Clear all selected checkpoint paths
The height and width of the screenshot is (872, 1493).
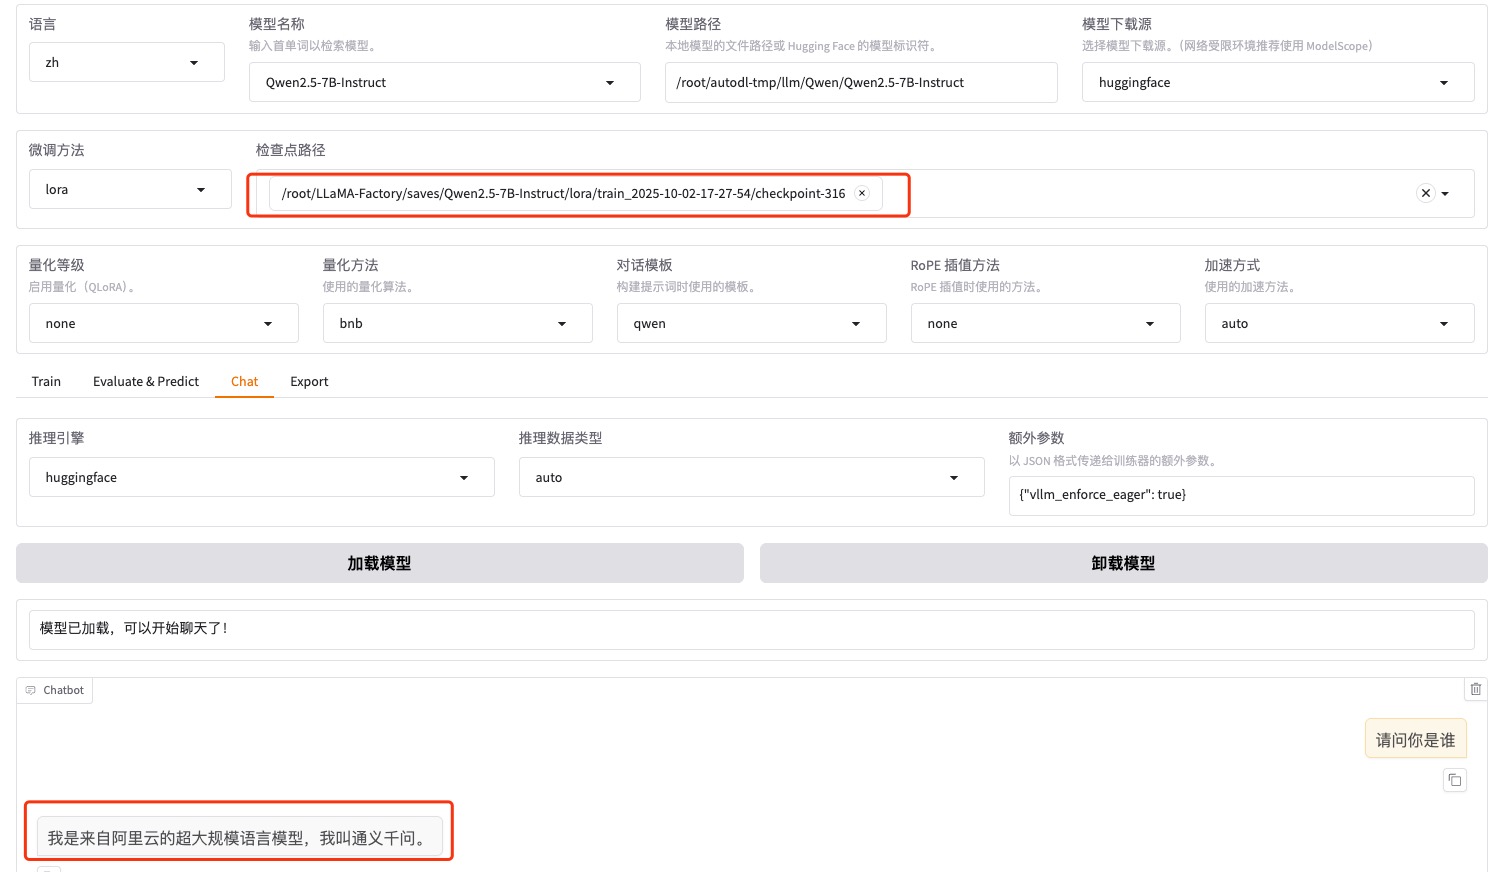tap(1425, 193)
